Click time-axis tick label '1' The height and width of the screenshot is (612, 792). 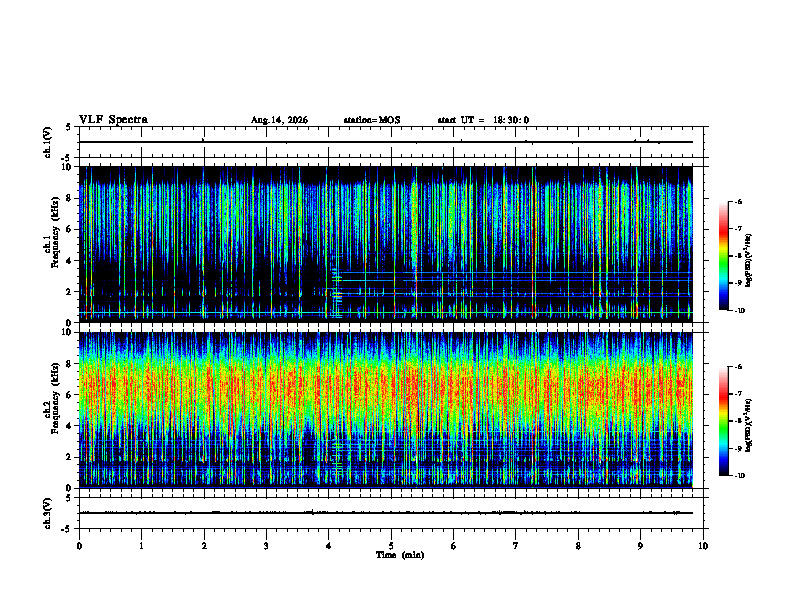tap(142, 545)
